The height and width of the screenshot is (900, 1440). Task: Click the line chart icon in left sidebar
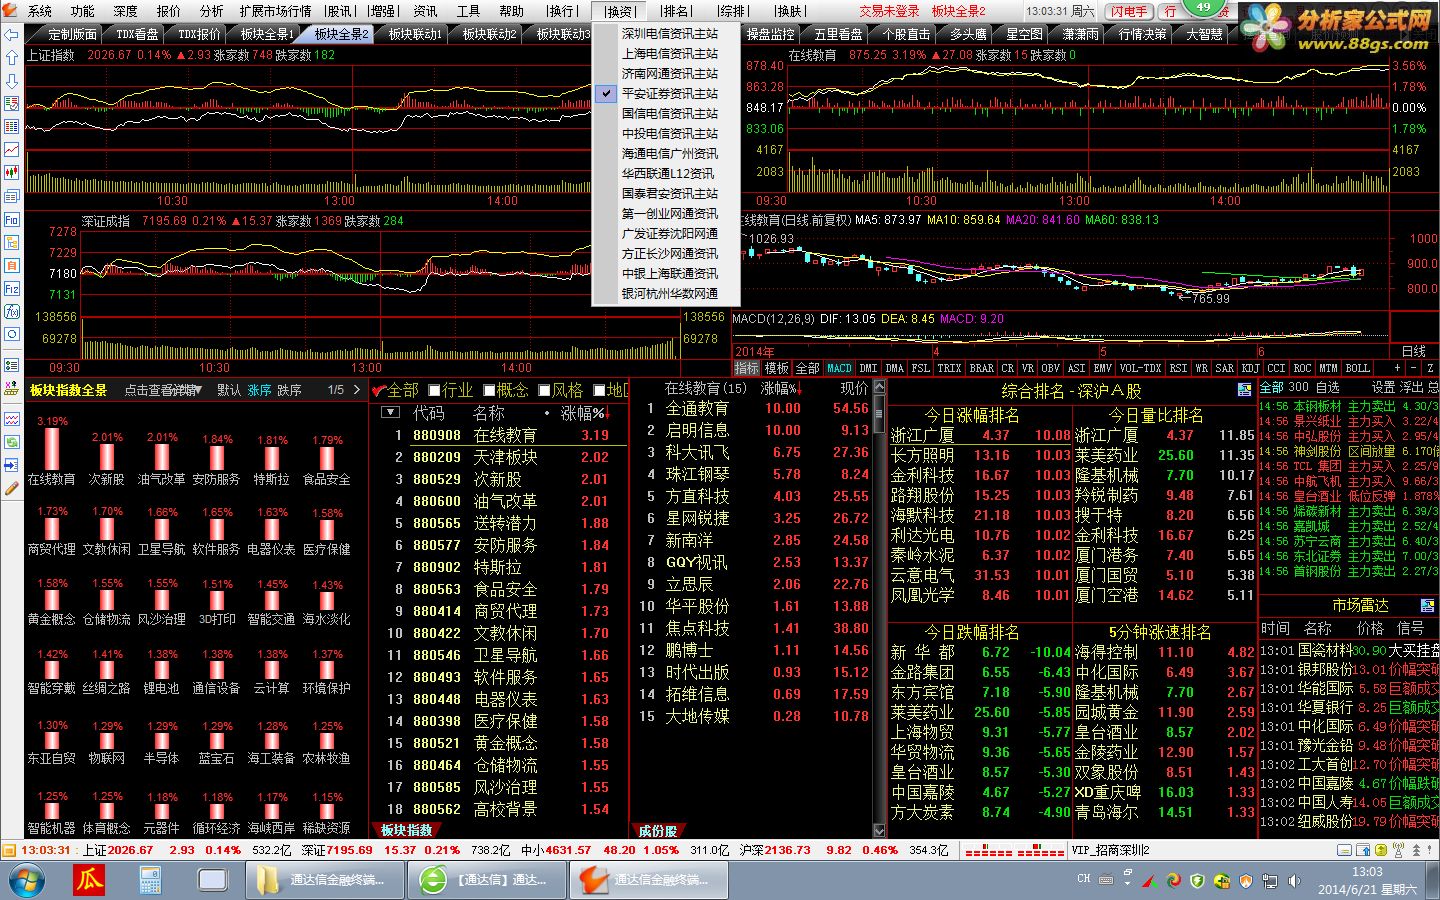point(12,150)
